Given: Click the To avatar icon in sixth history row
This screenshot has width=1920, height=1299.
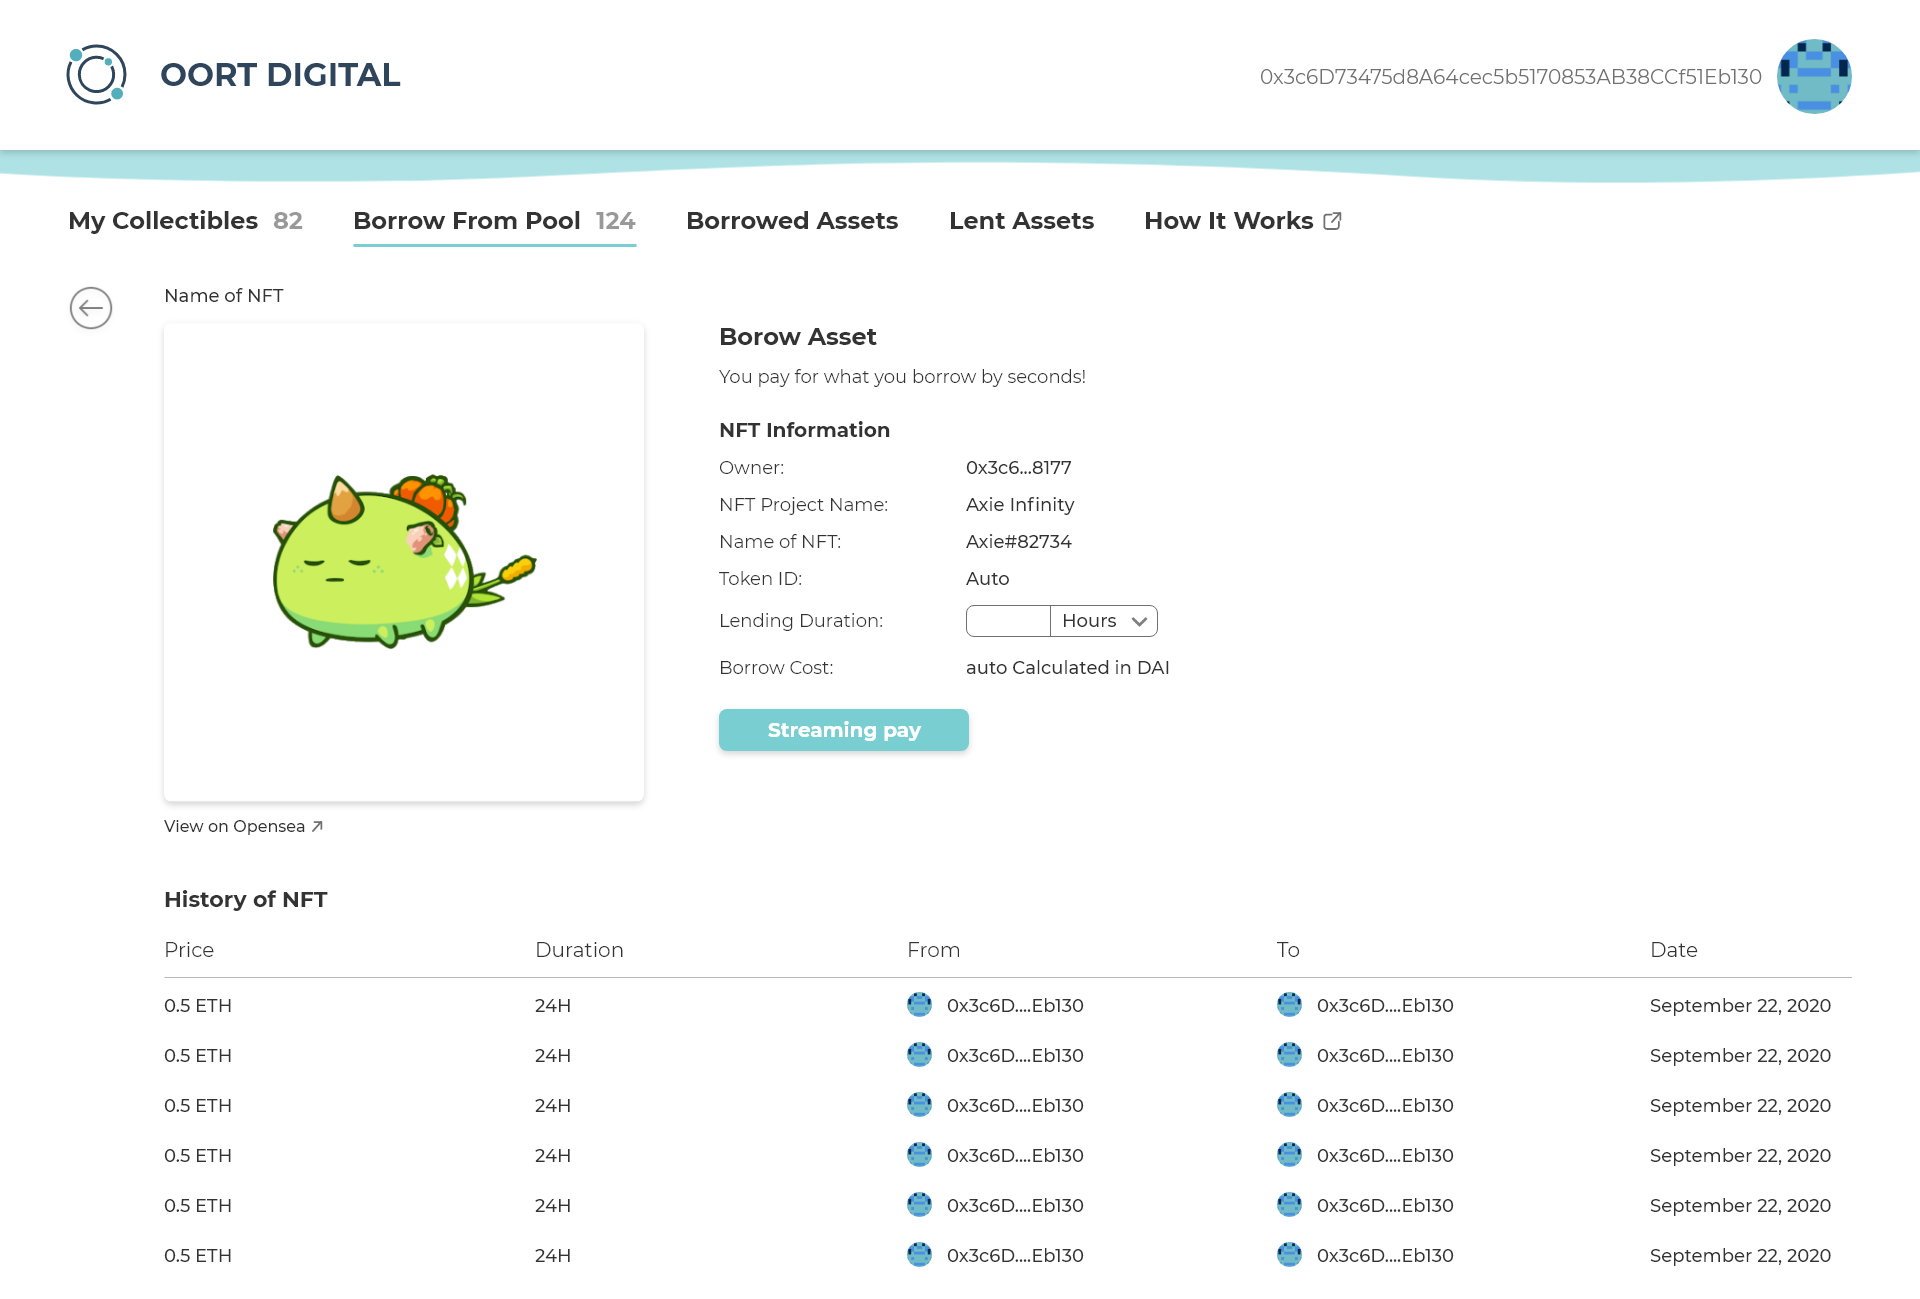Looking at the screenshot, I should click(1289, 1255).
